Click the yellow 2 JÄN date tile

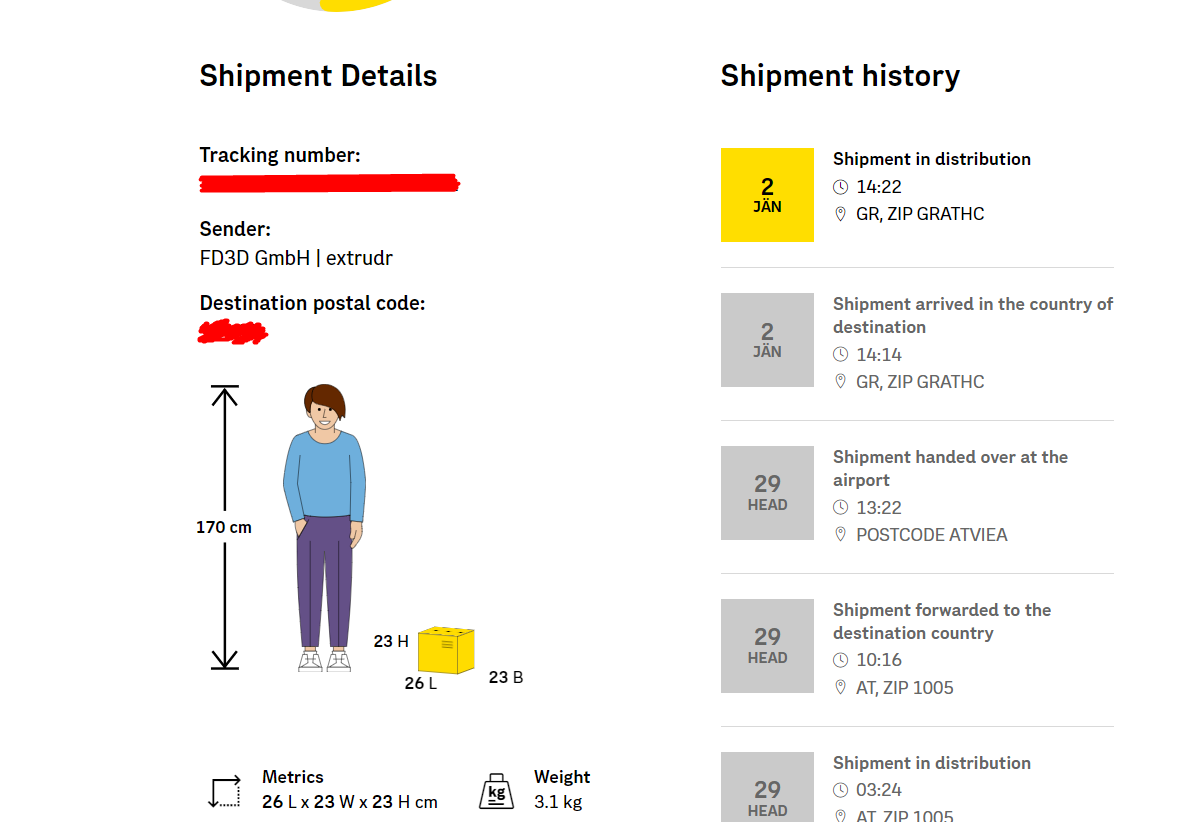pos(767,195)
